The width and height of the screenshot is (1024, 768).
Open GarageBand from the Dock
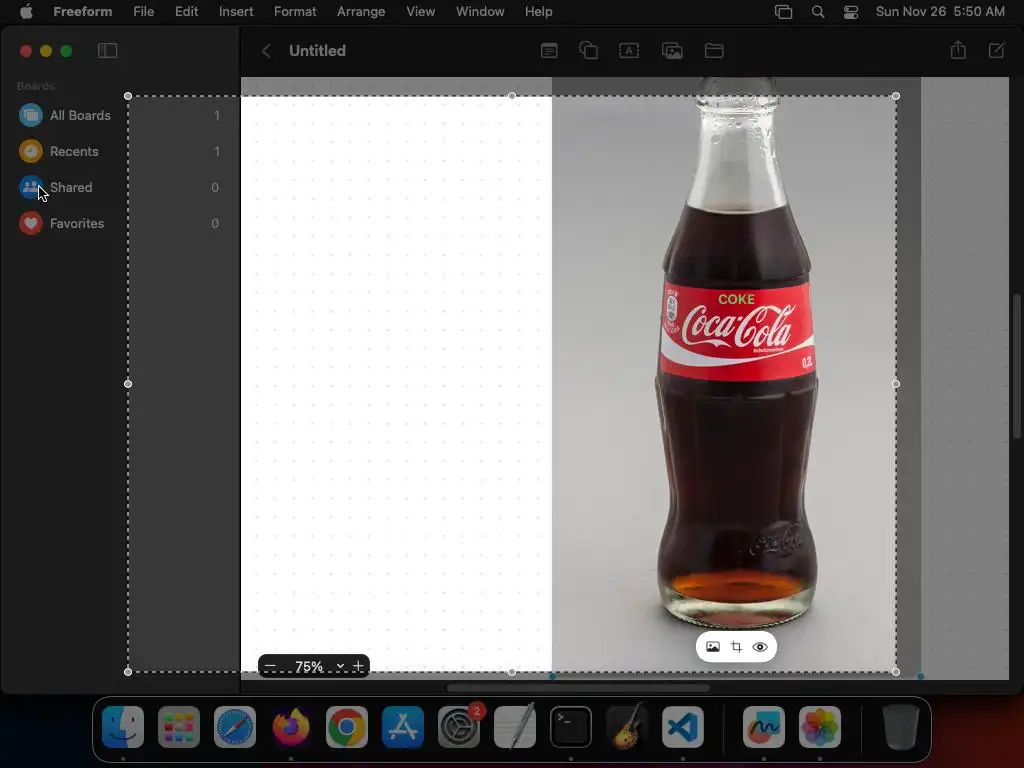(627, 727)
